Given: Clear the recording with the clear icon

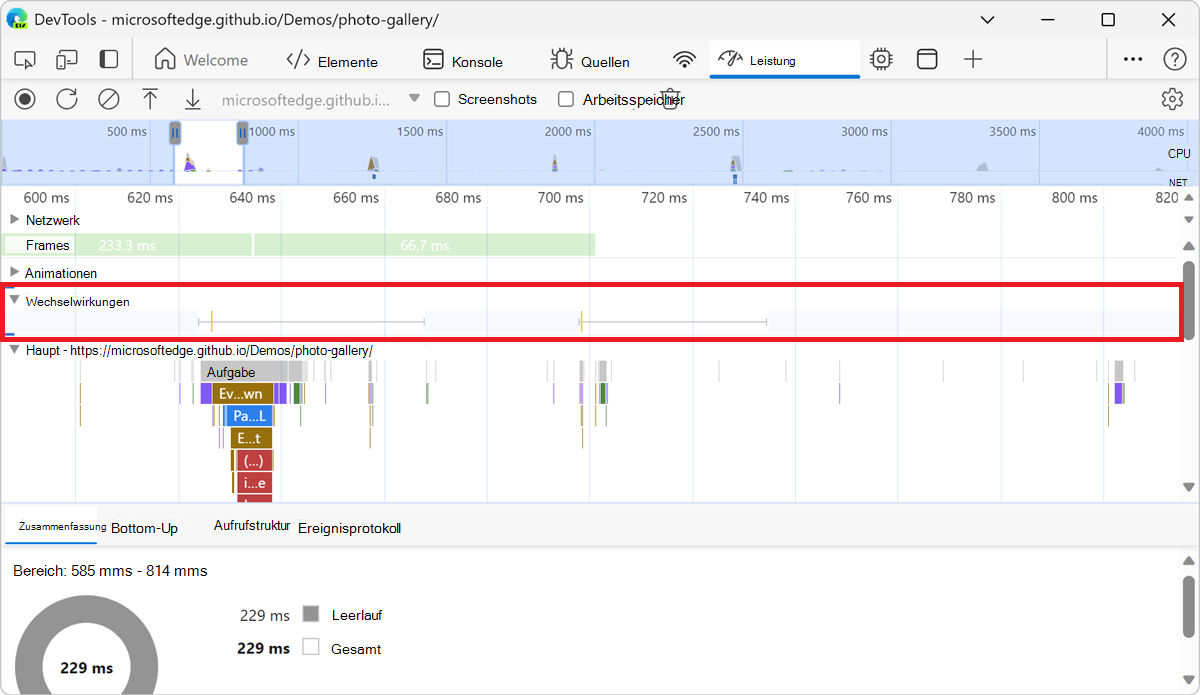Looking at the screenshot, I should pos(108,99).
